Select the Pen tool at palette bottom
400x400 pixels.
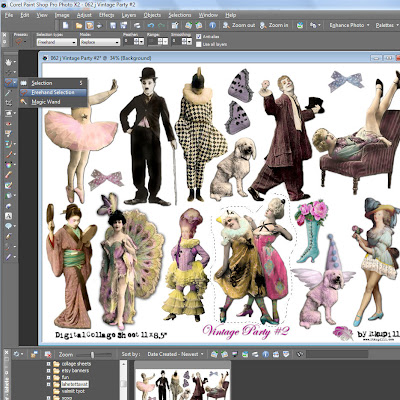[8, 257]
